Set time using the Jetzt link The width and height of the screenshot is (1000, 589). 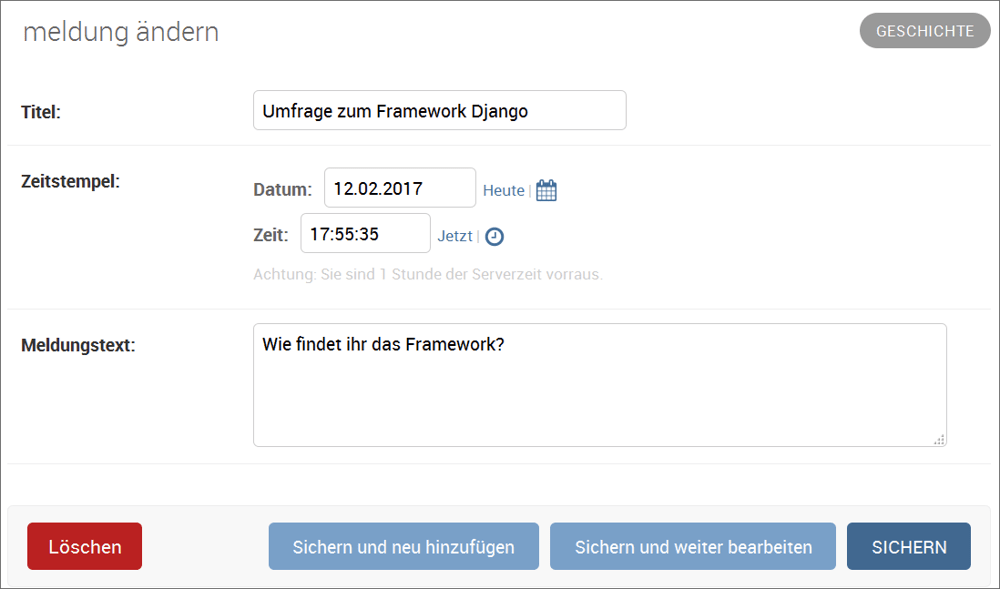tap(454, 237)
